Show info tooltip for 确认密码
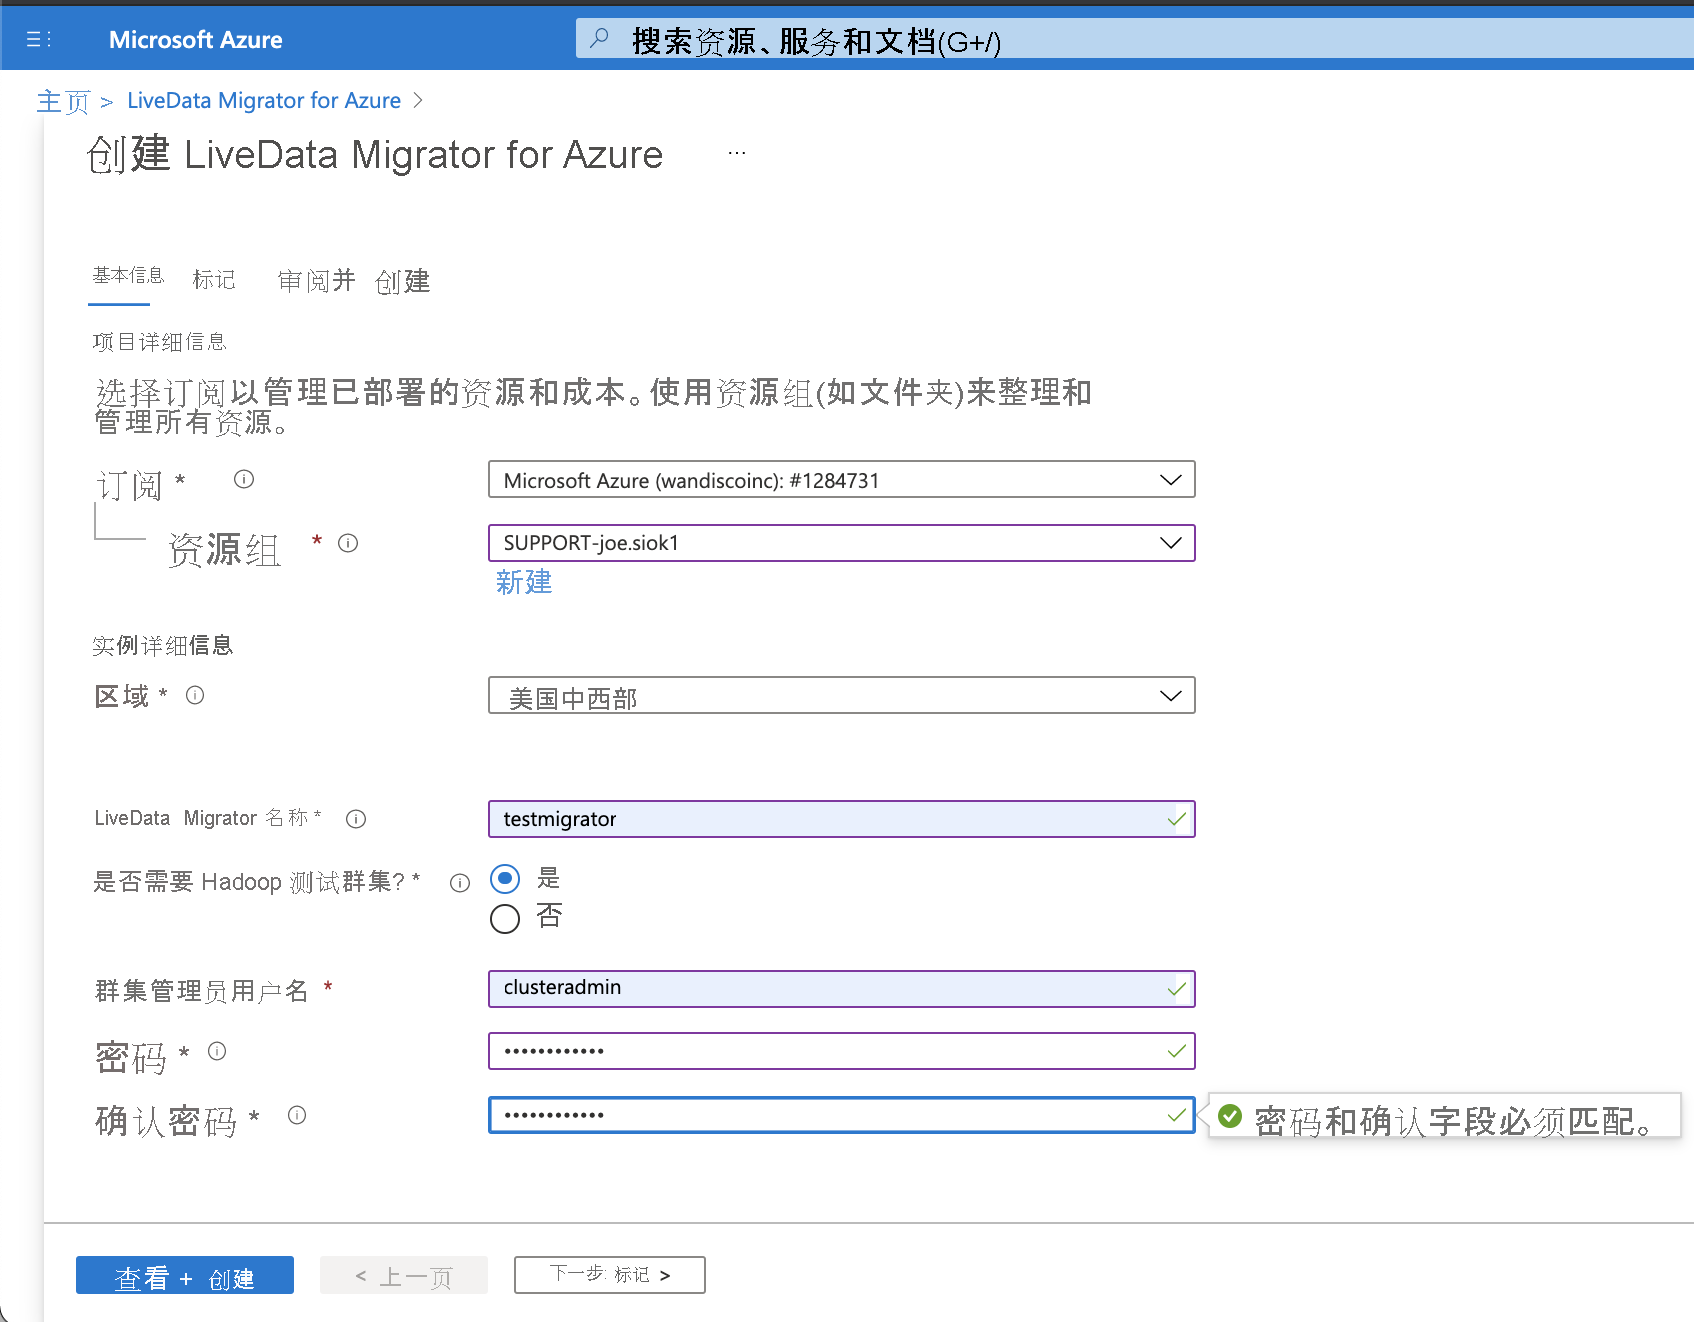This screenshot has height=1322, width=1694. pos(297,1115)
